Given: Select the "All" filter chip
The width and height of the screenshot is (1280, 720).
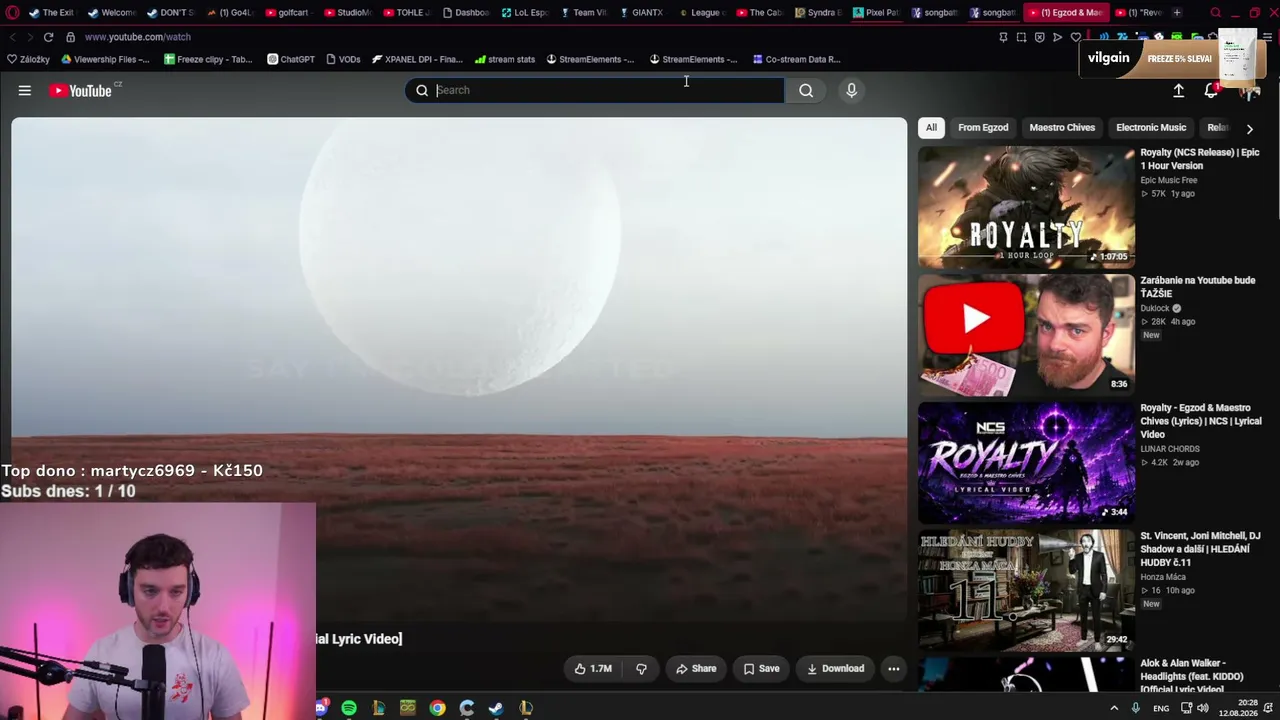Looking at the screenshot, I should pyautogui.click(x=931, y=128).
